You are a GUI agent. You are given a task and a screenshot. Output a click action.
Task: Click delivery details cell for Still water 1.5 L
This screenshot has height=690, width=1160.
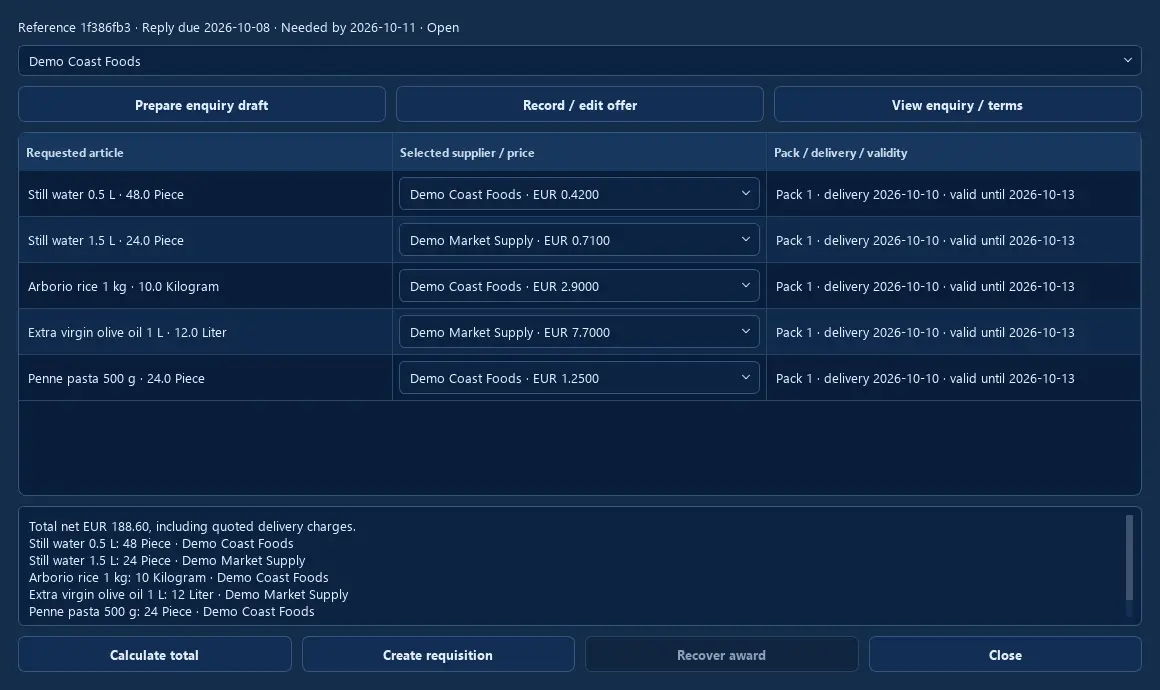tap(954, 240)
